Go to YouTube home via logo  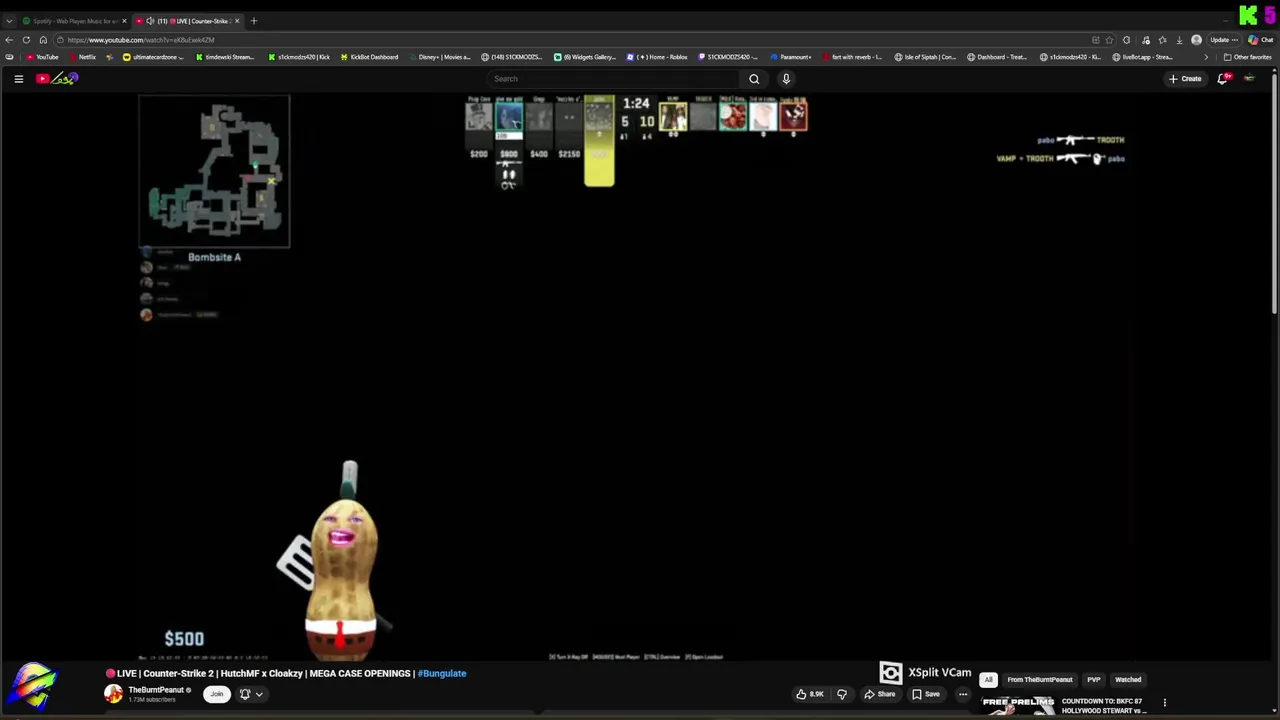[57, 79]
